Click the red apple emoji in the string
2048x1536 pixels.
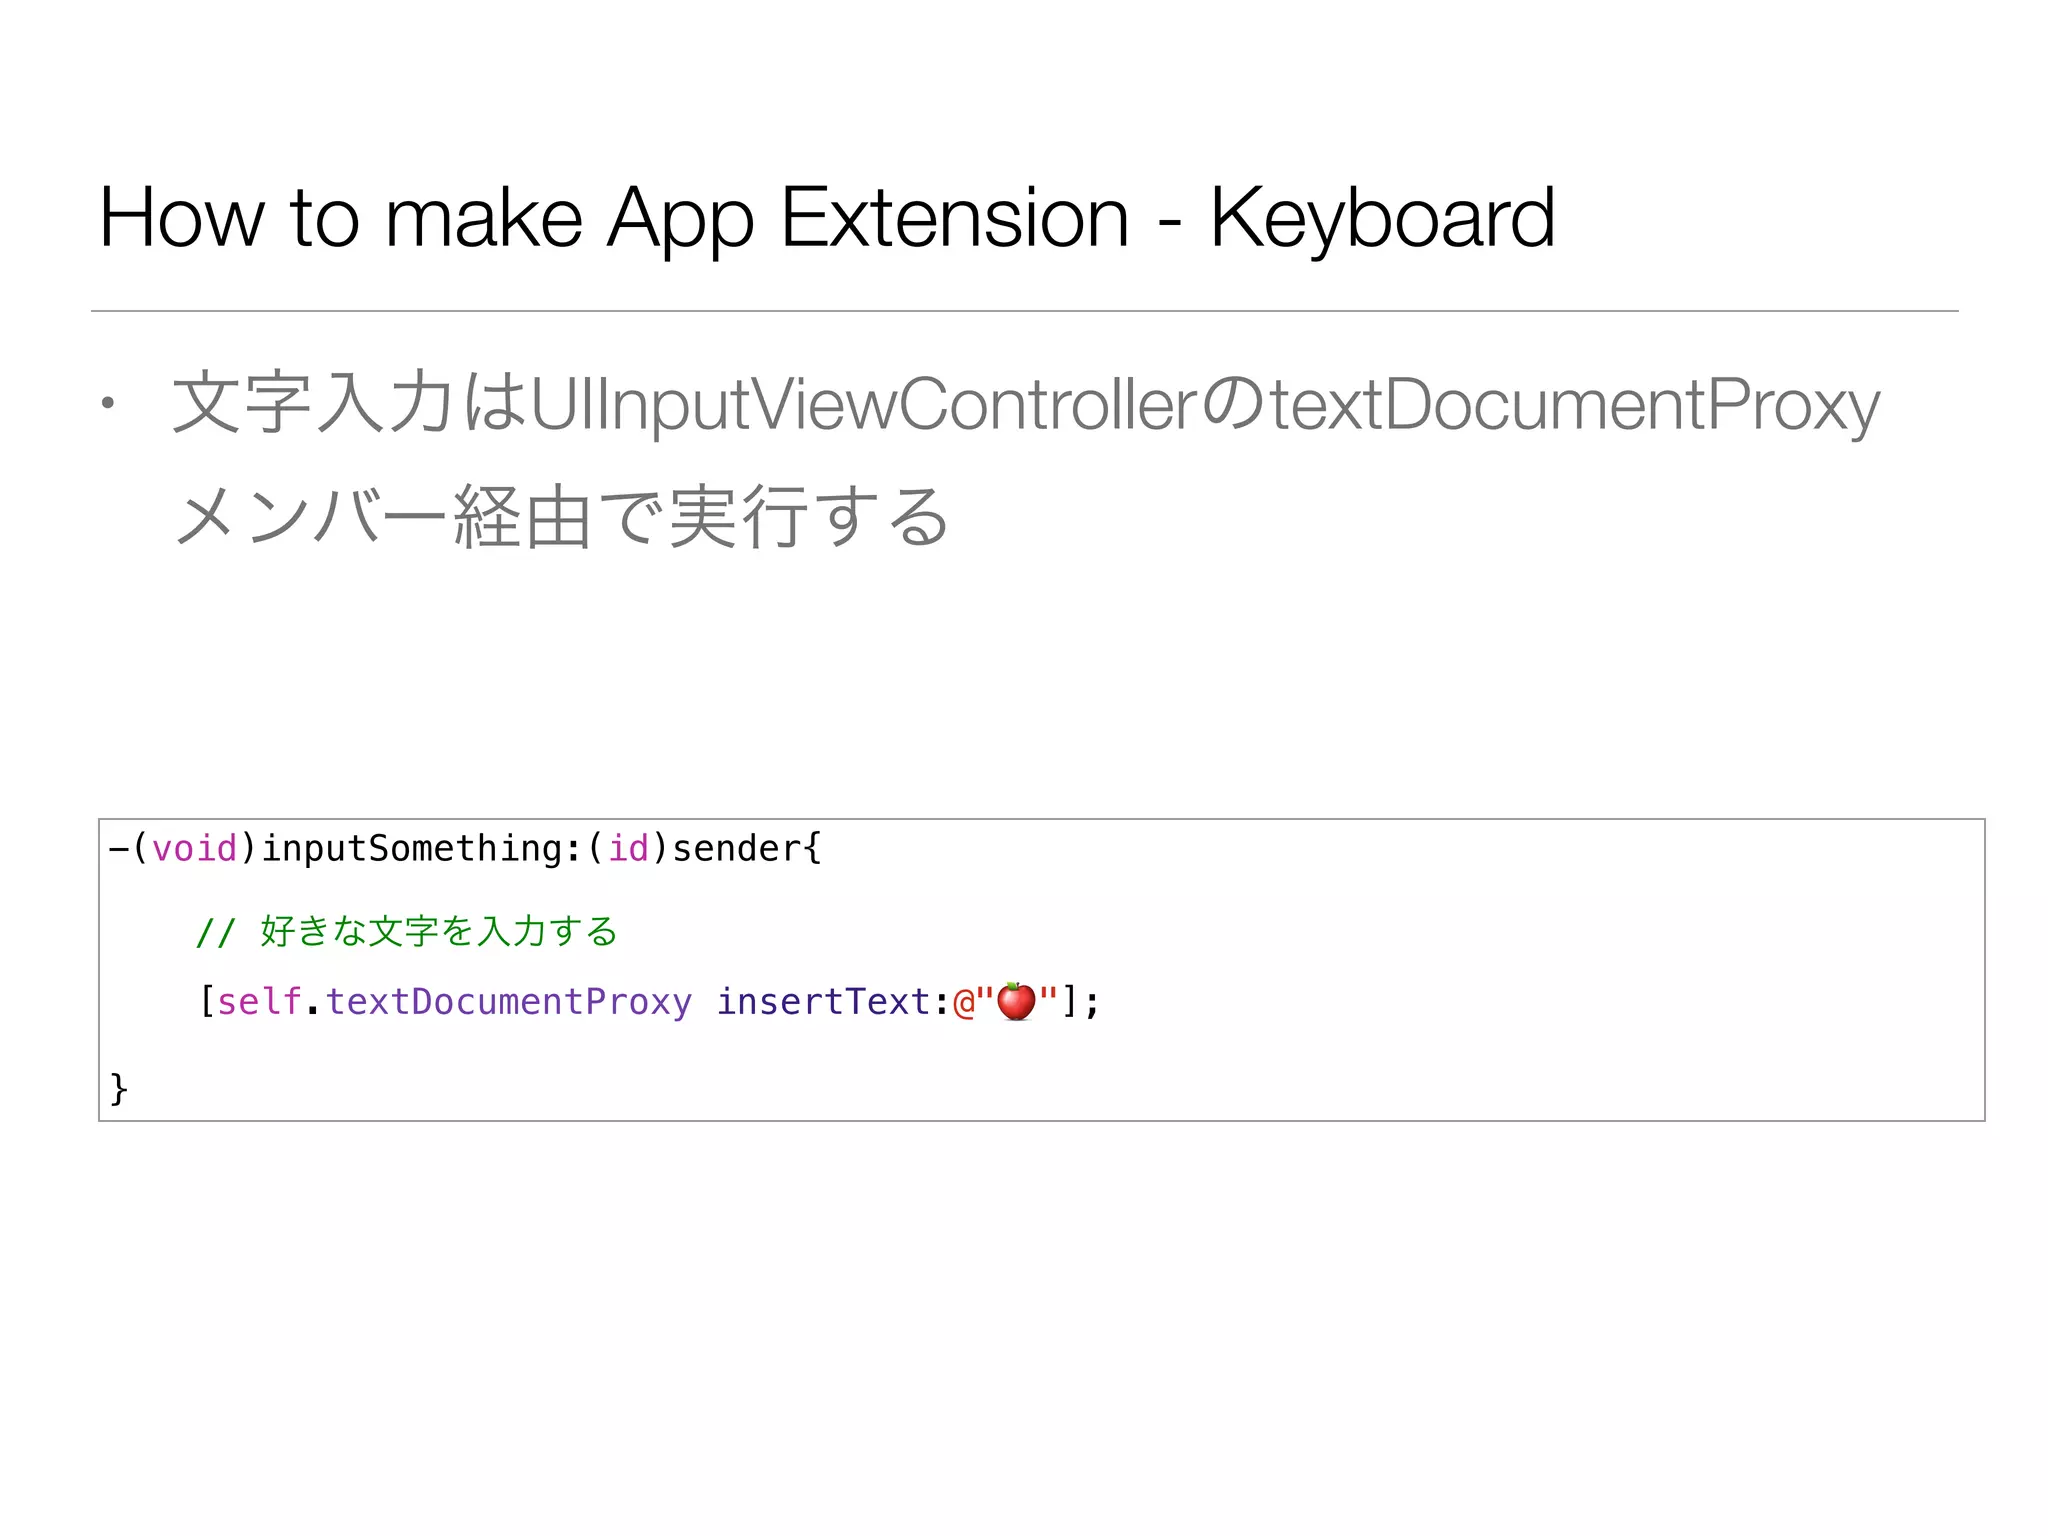[1017, 1001]
